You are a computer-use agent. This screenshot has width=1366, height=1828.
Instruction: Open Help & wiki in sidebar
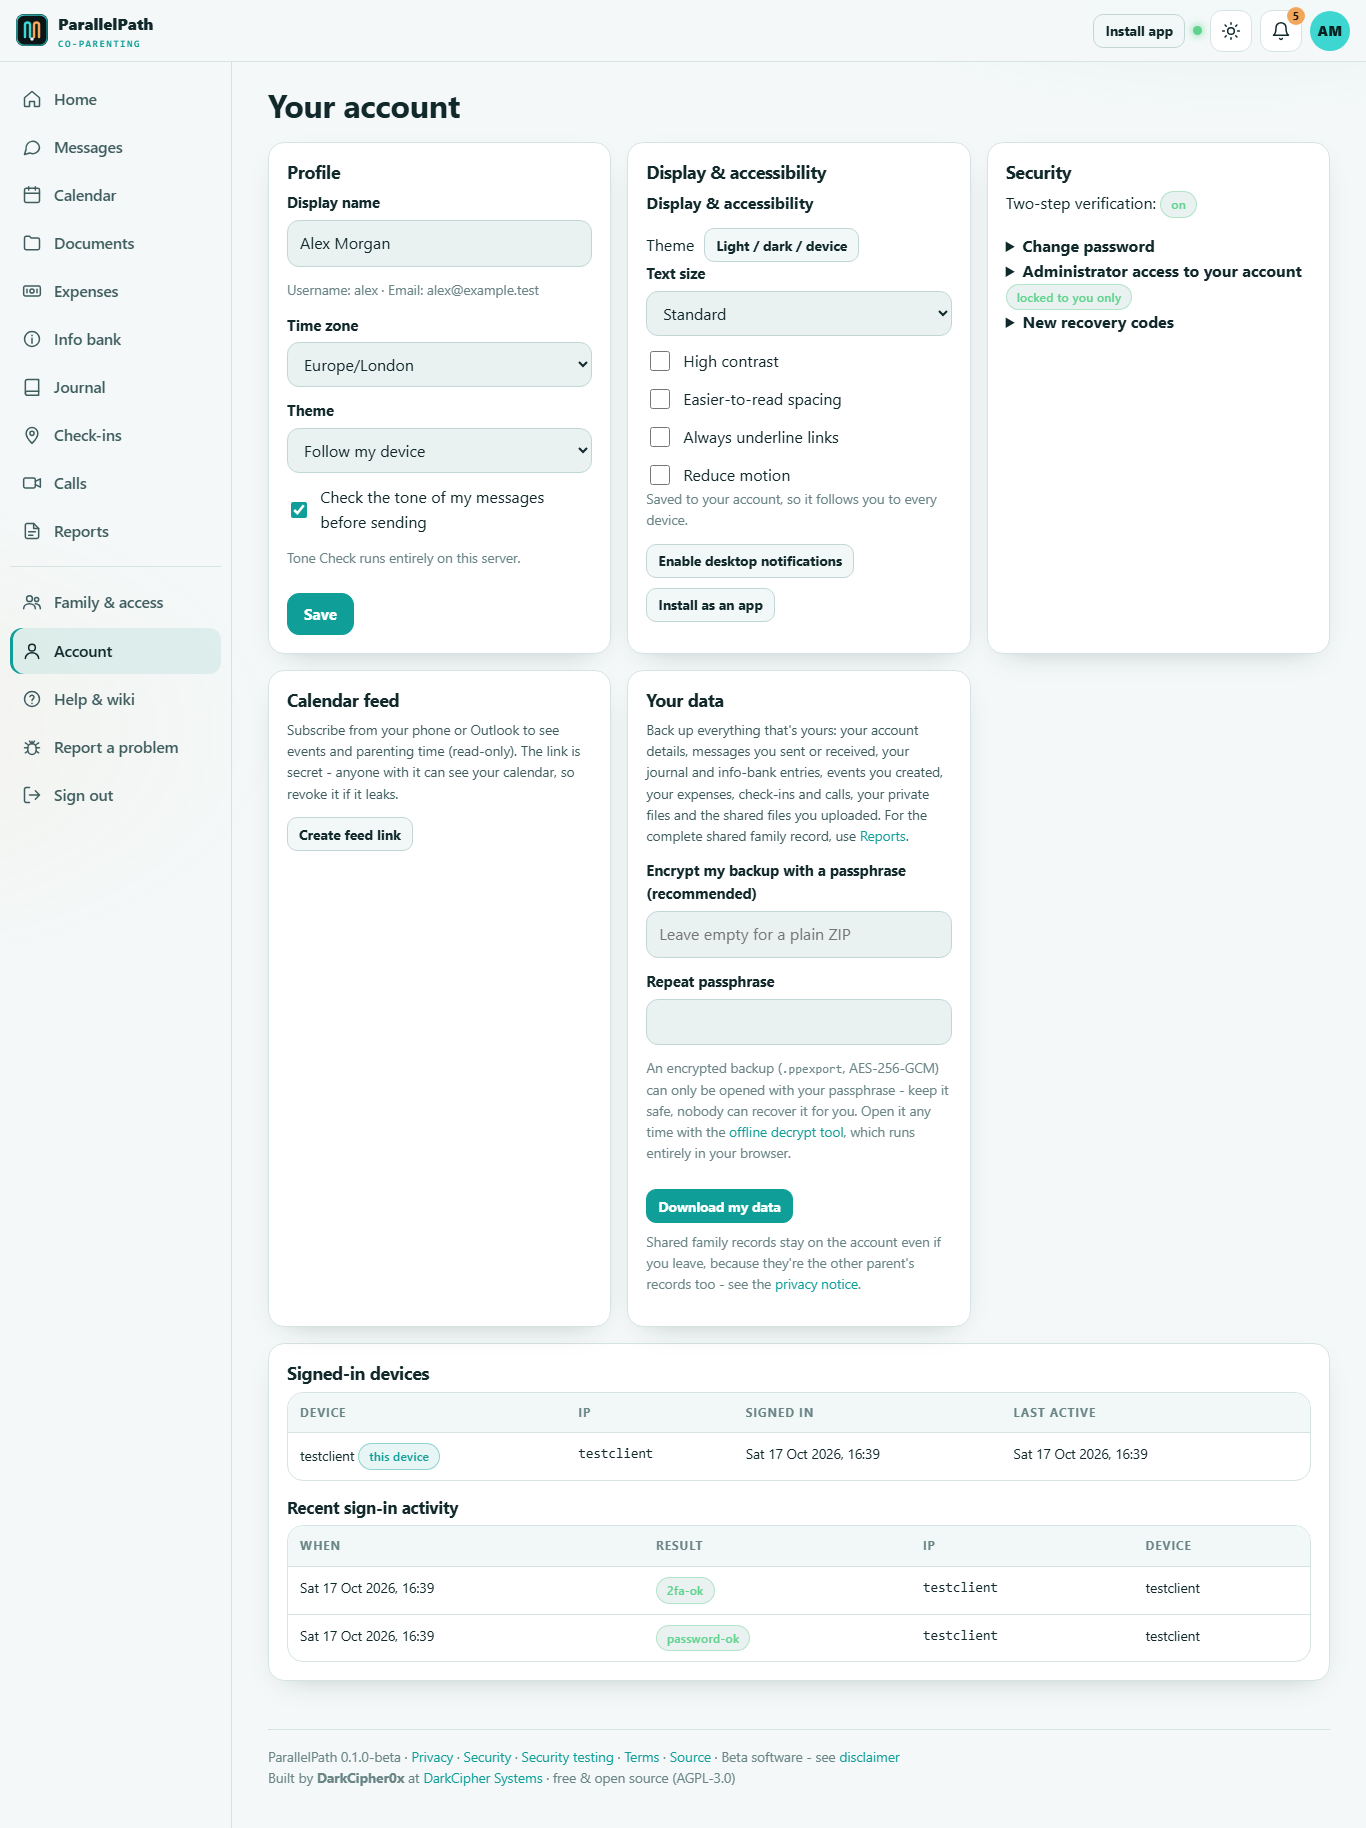pos(116,699)
